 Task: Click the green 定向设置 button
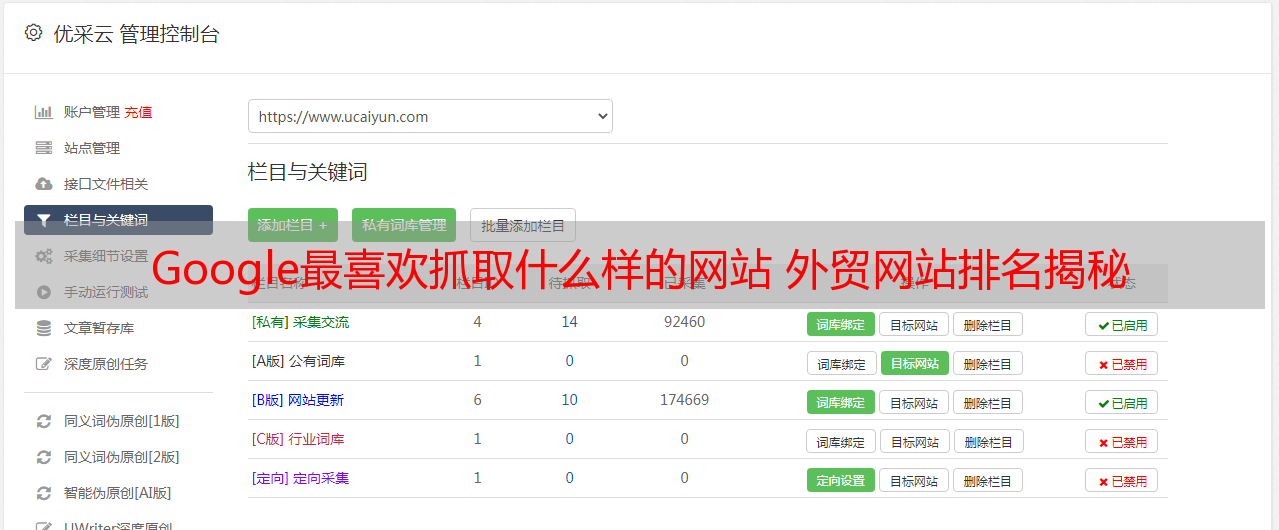pos(841,480)
